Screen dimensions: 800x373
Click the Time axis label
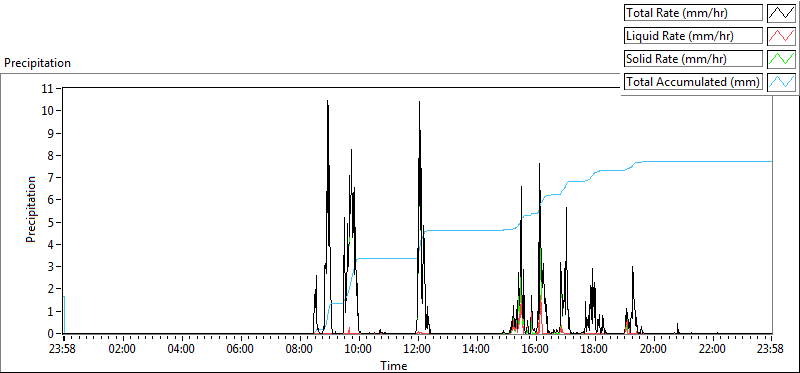(393, 365)
